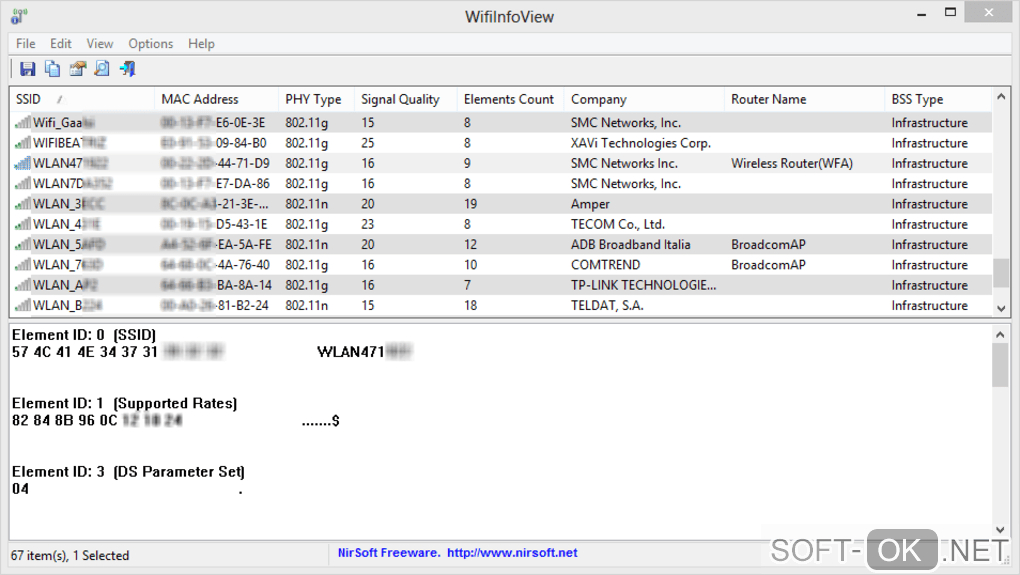1020x575 pixels.
Task: Select the ADB Broadband Italia company cell
Action: (x=630, y=245)
